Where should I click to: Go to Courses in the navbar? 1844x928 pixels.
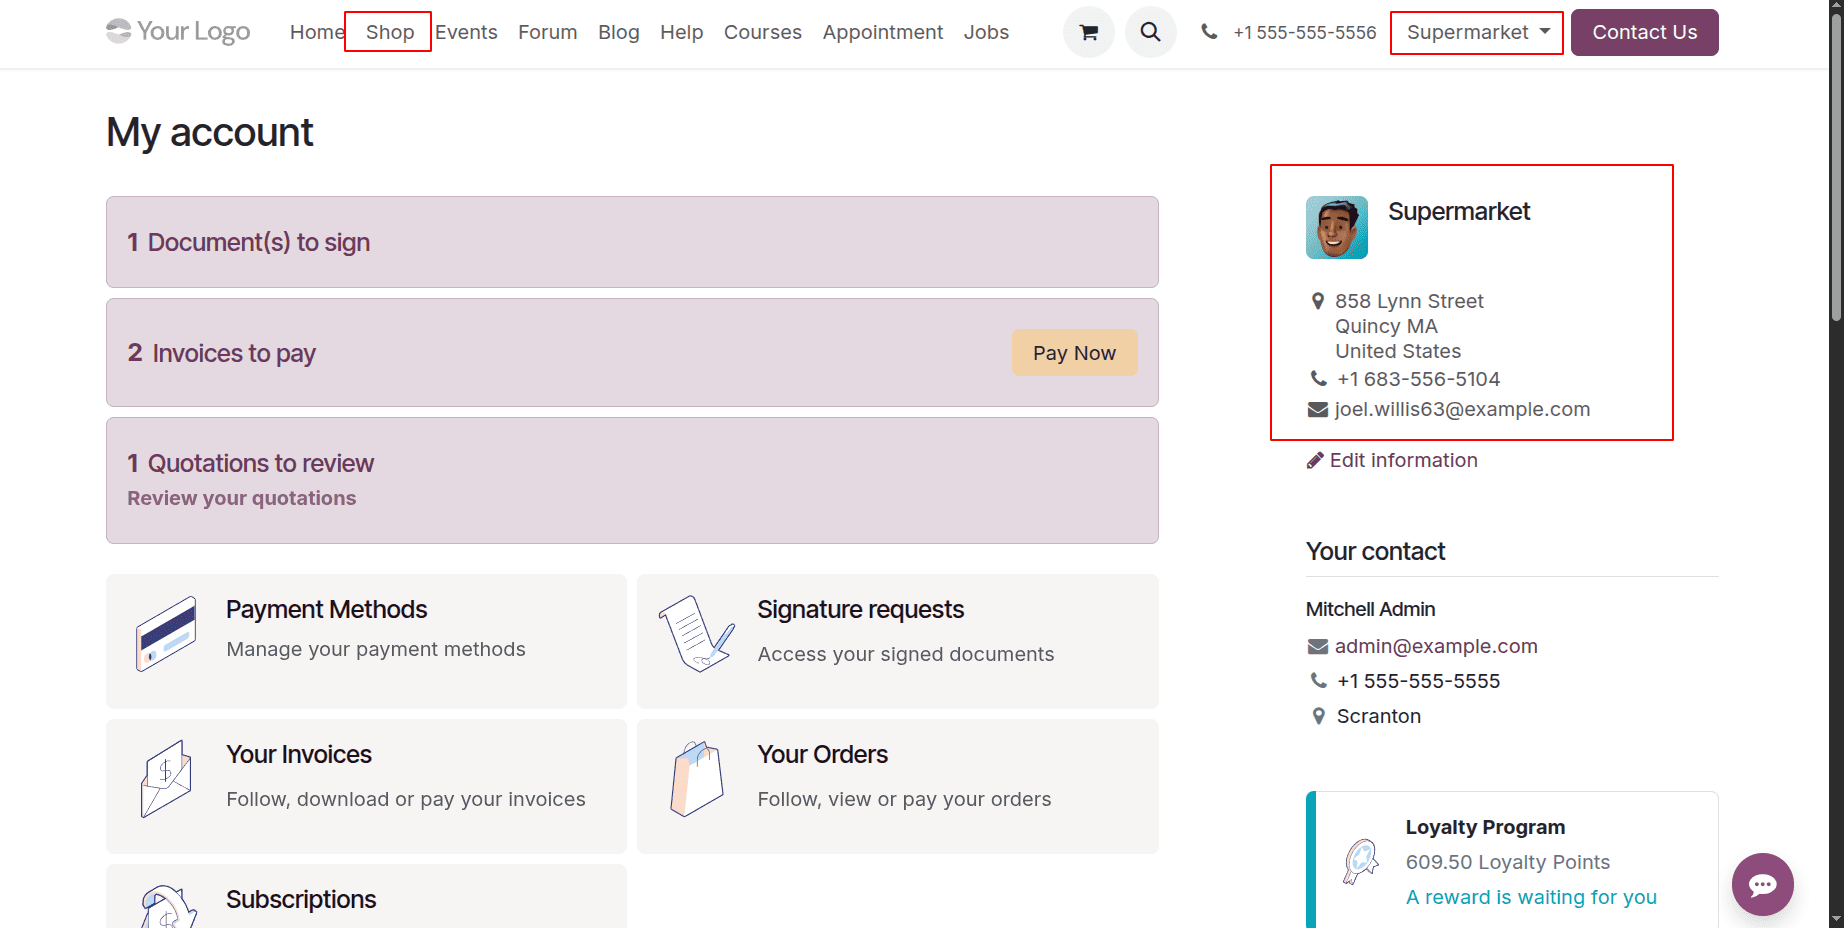click(762, 32)
